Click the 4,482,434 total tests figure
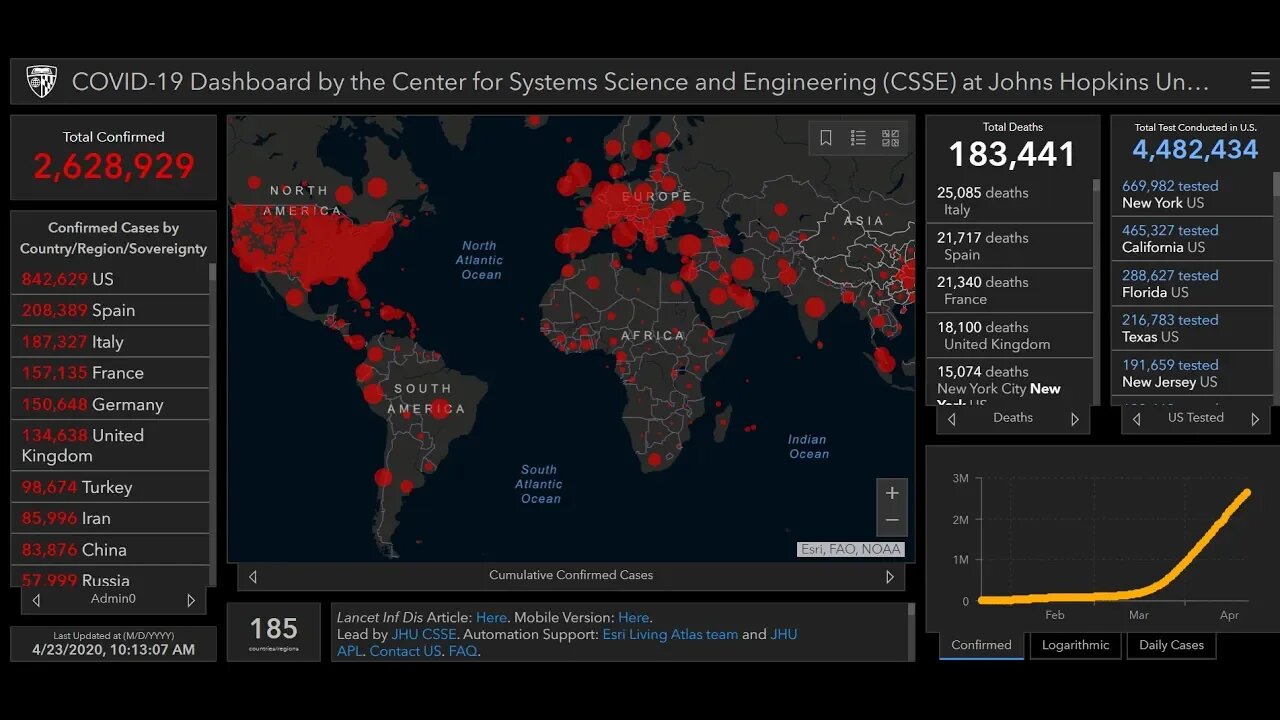Viewport: 1280px width, 720px height. click(1195, 150)
